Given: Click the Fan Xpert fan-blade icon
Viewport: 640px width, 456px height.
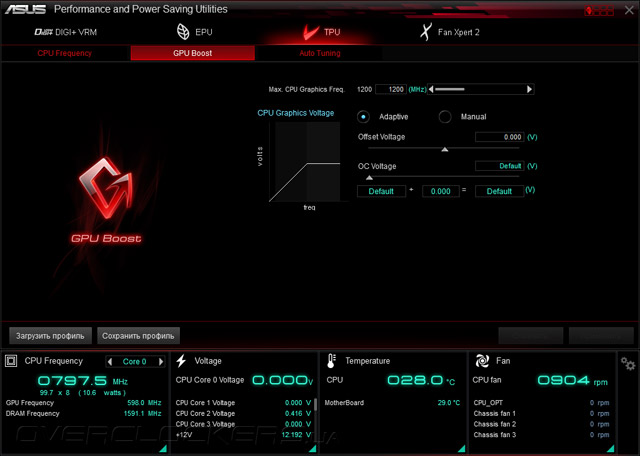Looking at the screenshot, I should tap(426, 32).
